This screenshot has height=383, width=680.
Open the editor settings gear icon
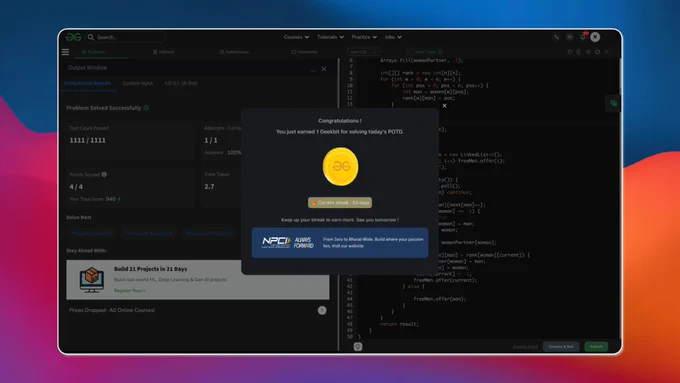(x=588, y=52)
